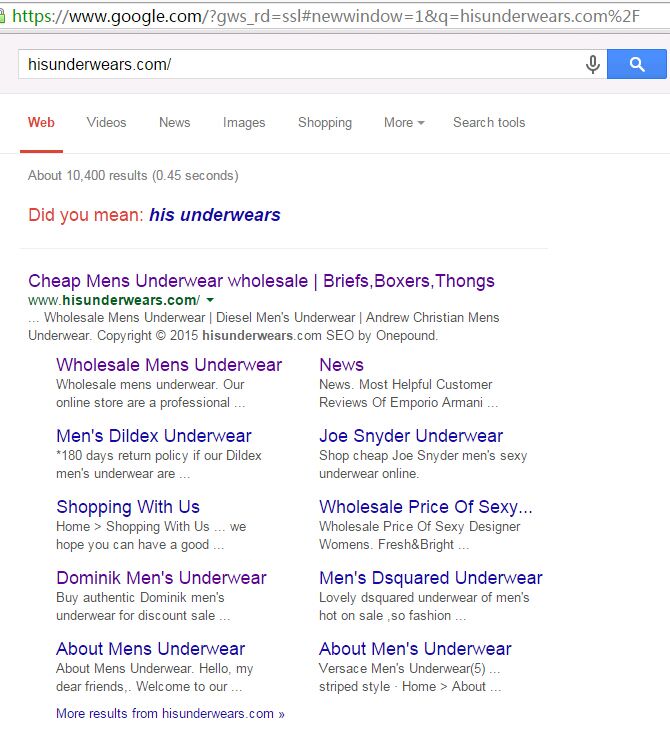
Task: Click snippet 'Shop cheap Joe Snyder men's sexy'
Action: pyautogui.click(x=423, y=456)
